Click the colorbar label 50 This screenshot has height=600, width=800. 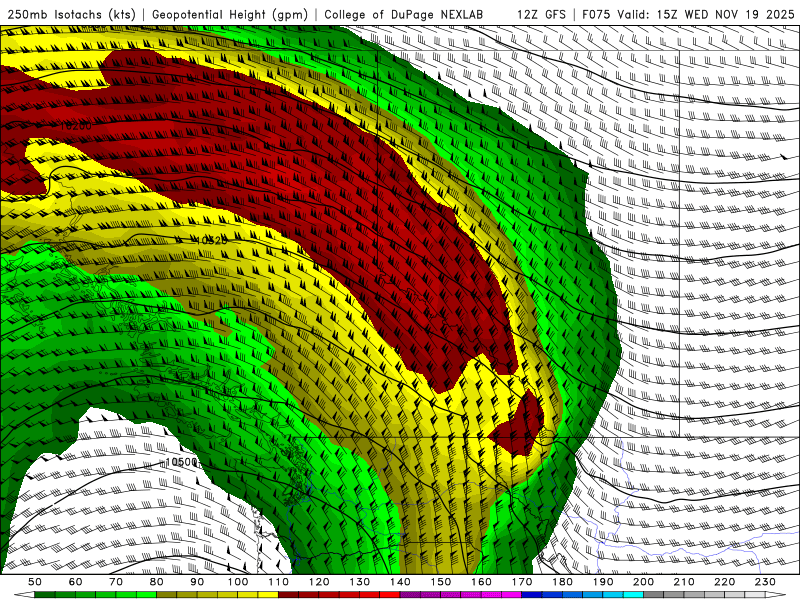click(35, 582)
